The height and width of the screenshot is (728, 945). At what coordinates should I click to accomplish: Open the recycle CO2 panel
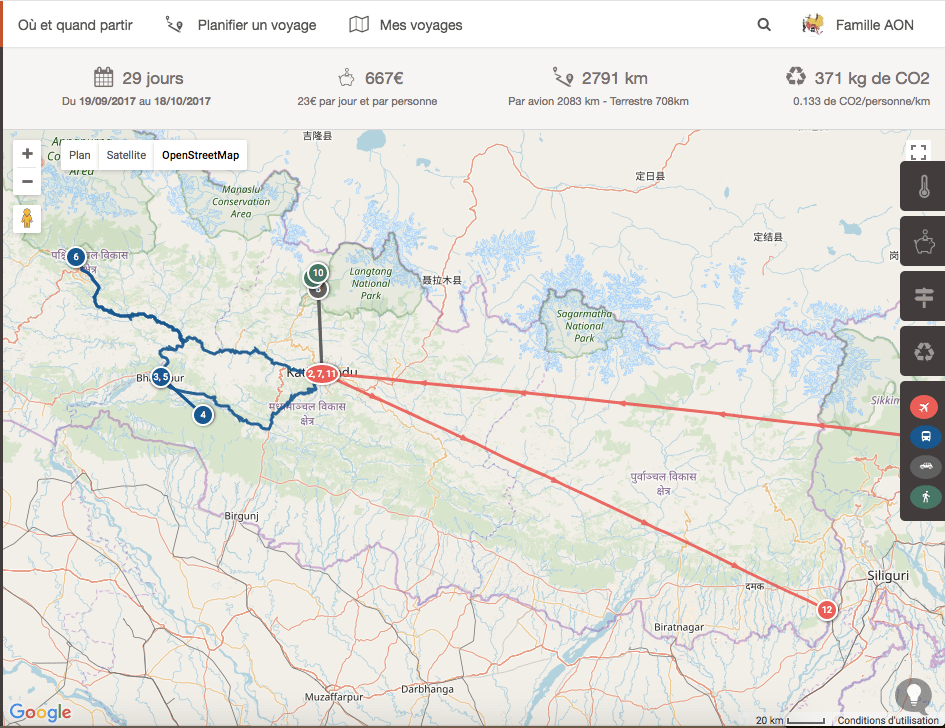coord(924,351)
